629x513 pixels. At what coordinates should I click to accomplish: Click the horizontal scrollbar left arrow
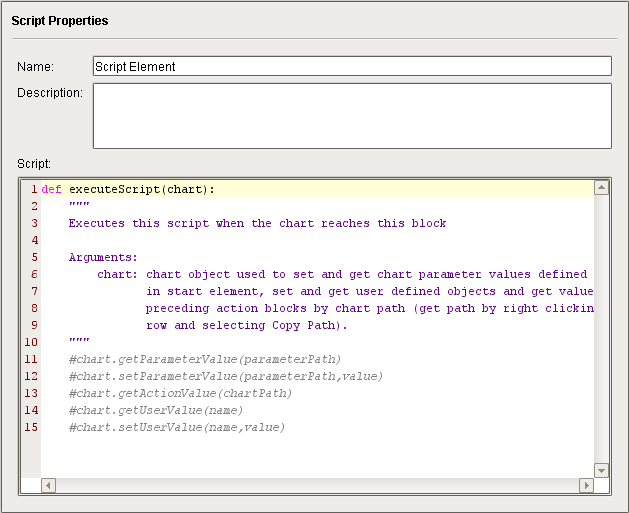(x=48, y=485)
